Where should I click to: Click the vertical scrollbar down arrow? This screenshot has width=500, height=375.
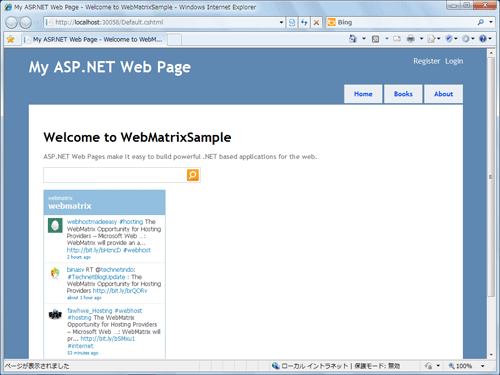pos(491,355)
